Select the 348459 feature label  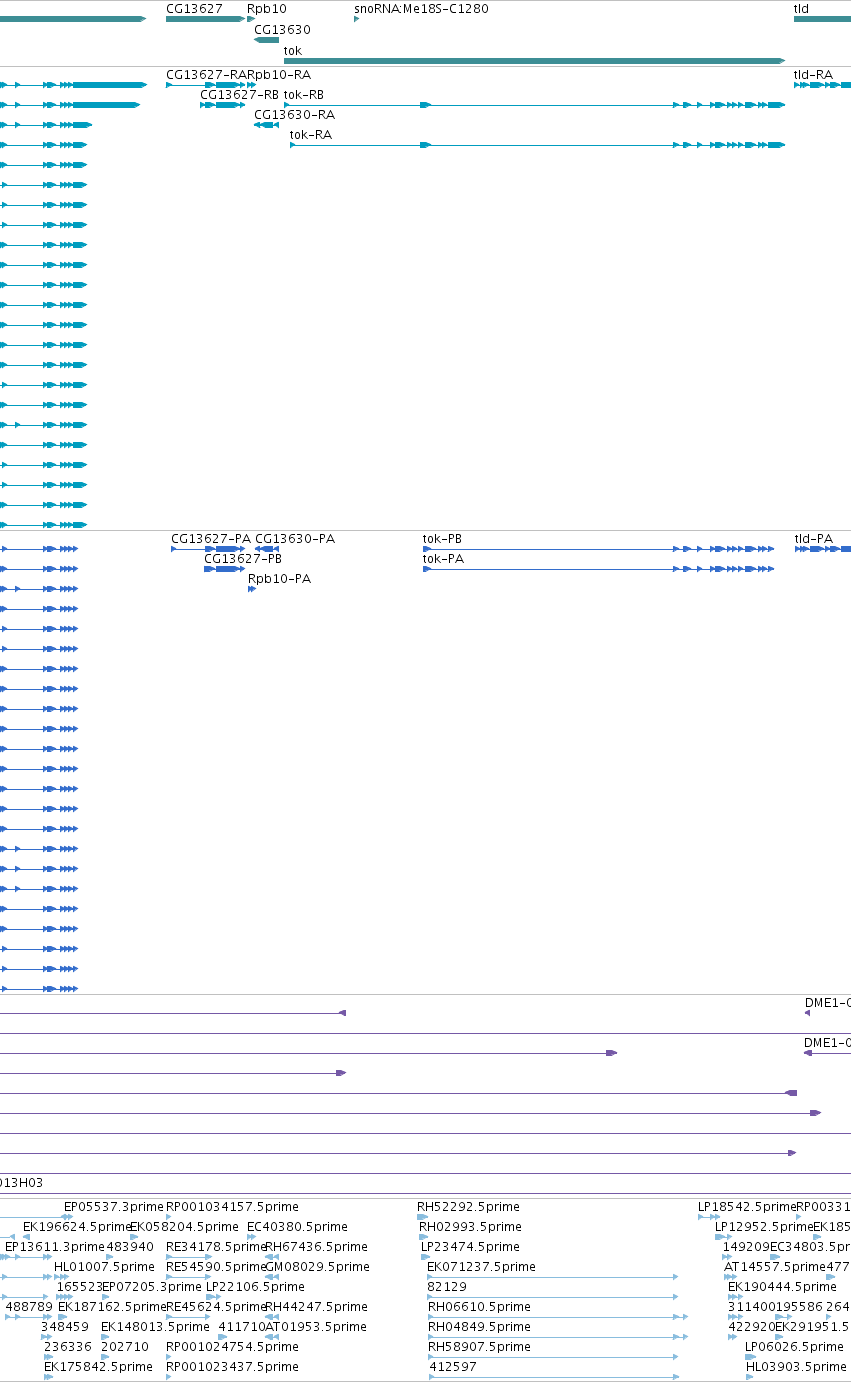coord(64,1326)
